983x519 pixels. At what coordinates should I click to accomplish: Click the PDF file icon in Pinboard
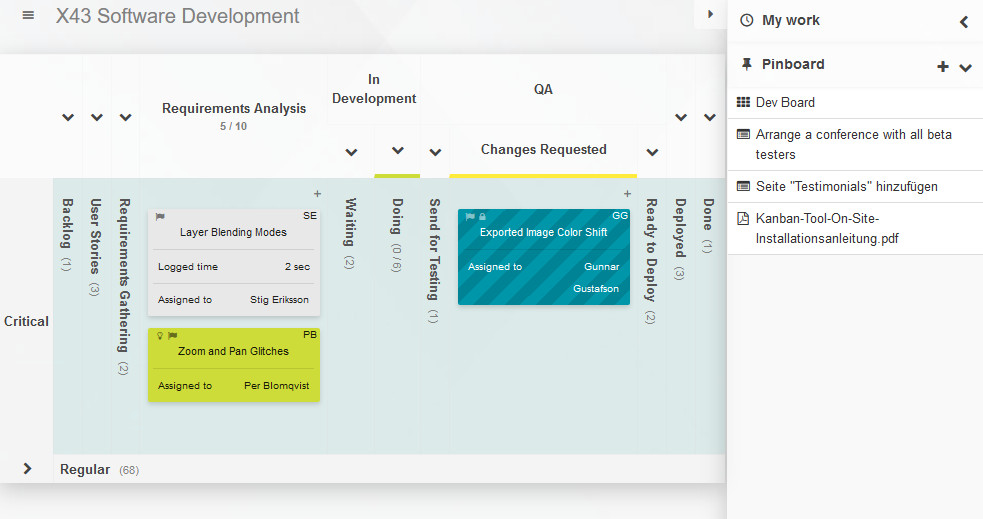coord(743,219)
